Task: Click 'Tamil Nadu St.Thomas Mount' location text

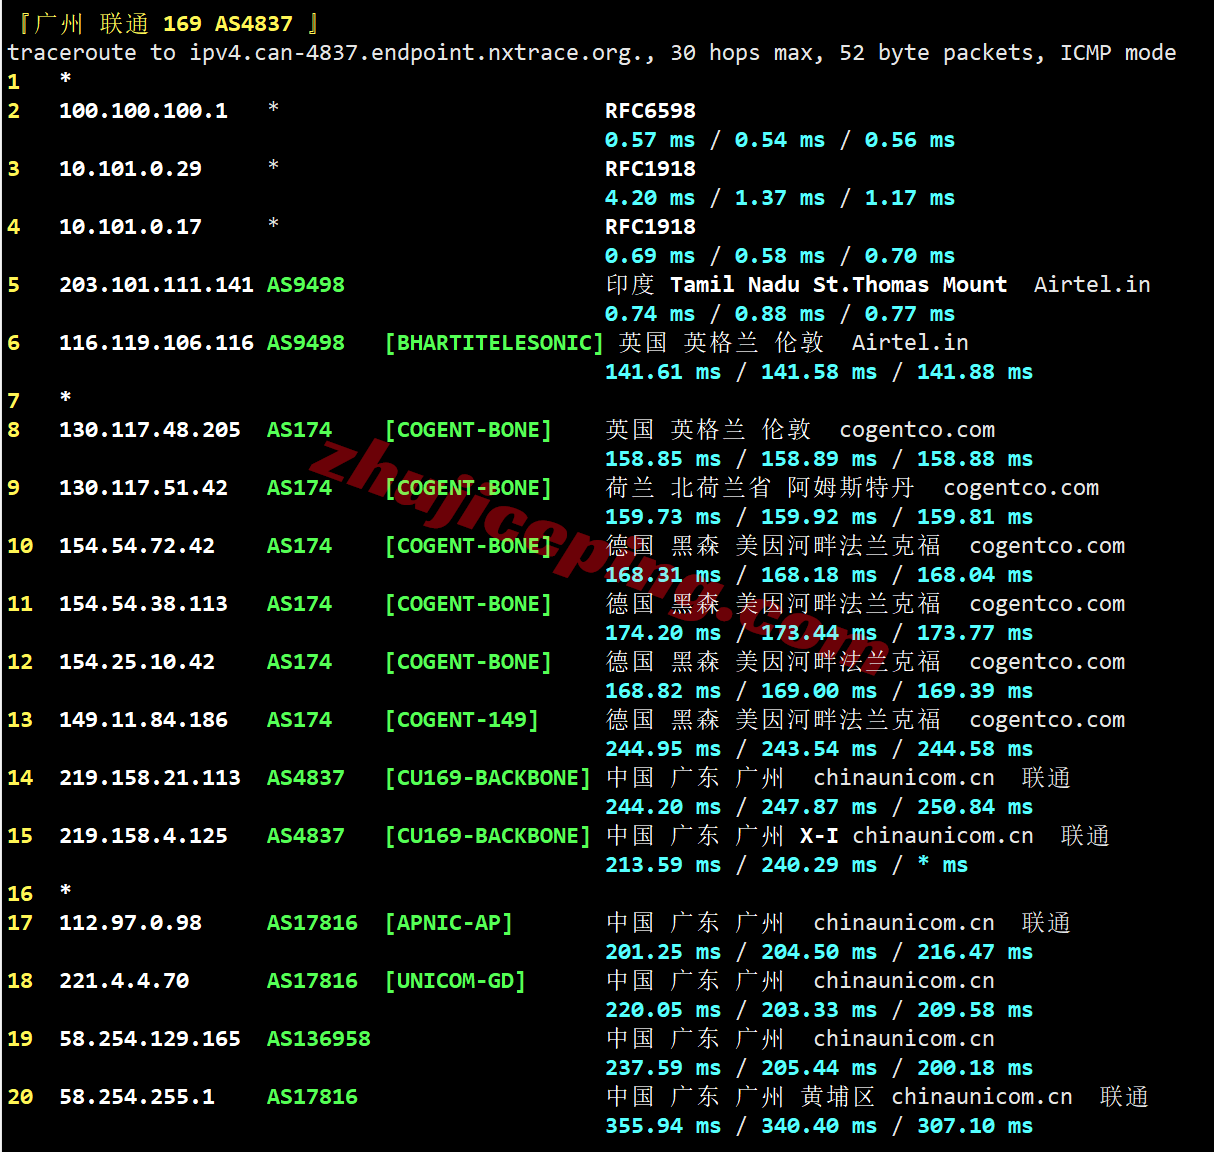Action: tap(839, 285)
